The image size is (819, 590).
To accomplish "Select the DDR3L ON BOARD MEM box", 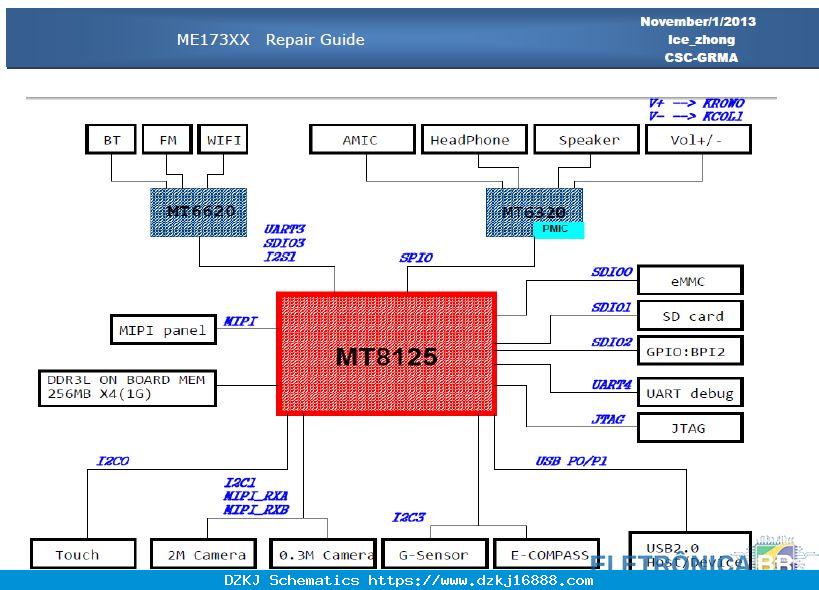I will coord(127,388).
